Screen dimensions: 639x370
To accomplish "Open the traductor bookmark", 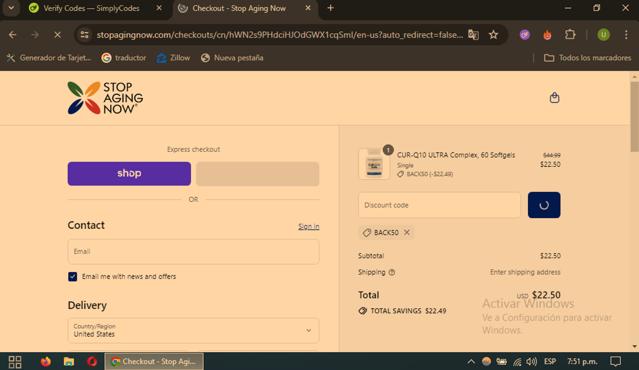I will pos(124,58).
